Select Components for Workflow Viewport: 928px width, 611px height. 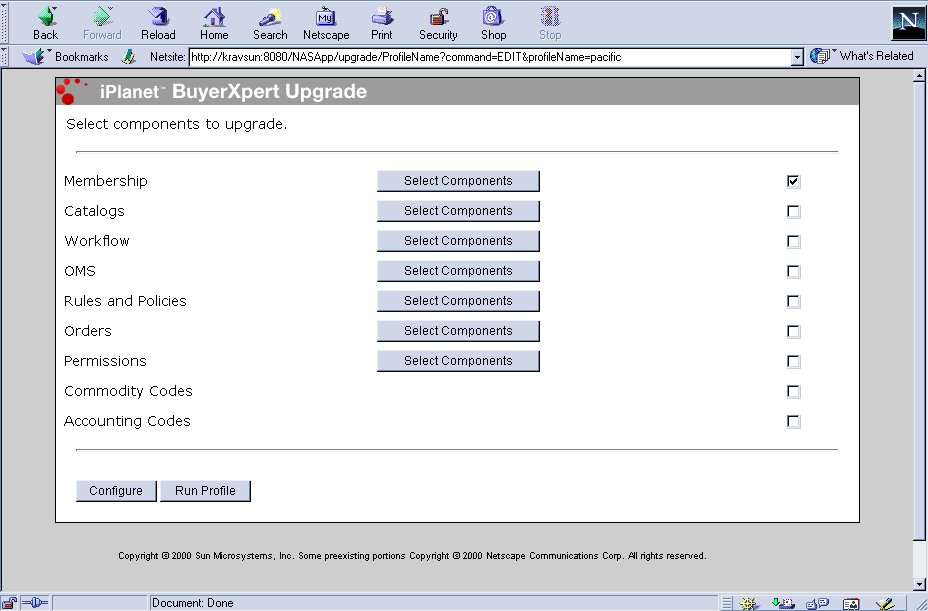[x=458, y=241]
